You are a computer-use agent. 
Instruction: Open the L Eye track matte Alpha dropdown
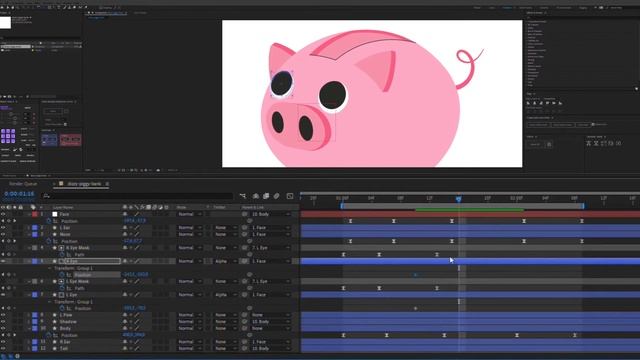tap(225, 295)
